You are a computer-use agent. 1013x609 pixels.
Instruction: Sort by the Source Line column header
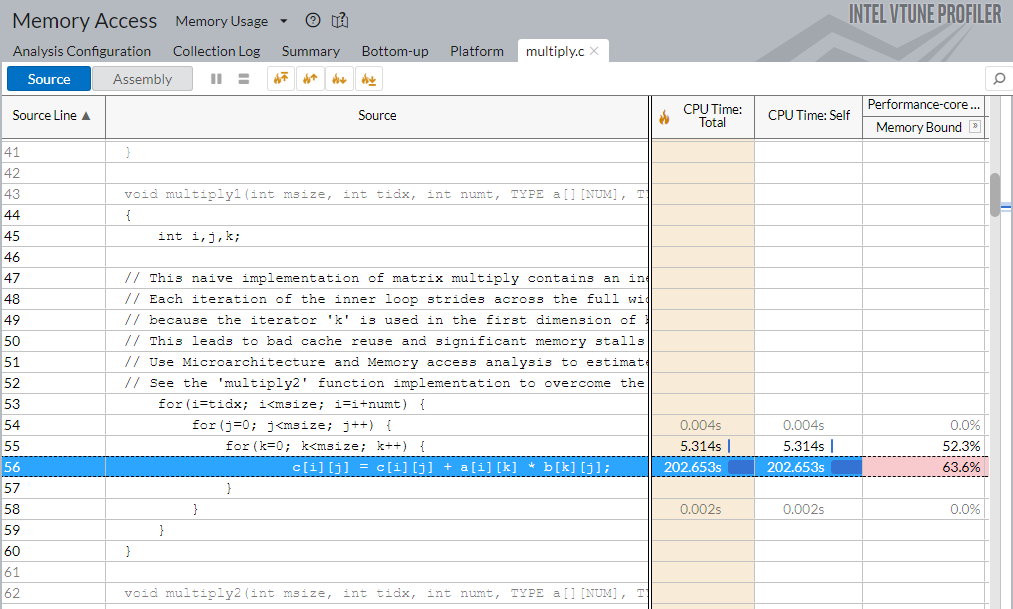pyautogui.click(x=53, y=116)
